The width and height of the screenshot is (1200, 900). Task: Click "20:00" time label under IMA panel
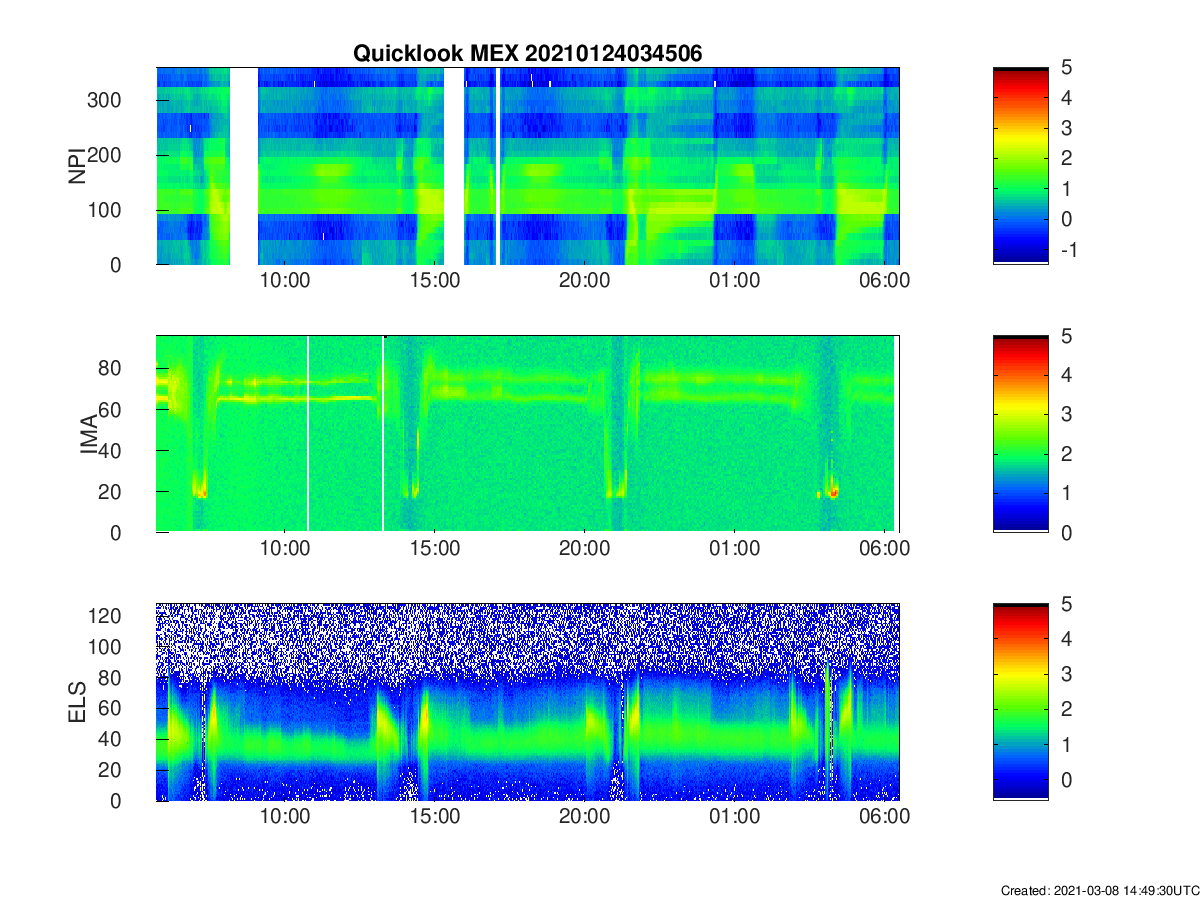click(x=585, y=550)
